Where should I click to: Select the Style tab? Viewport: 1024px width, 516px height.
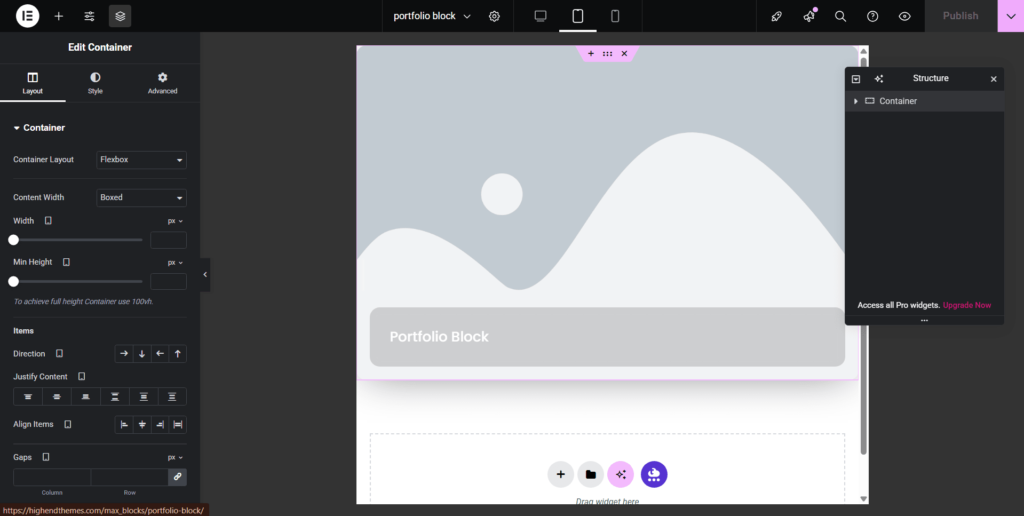[x=95, y=84]
